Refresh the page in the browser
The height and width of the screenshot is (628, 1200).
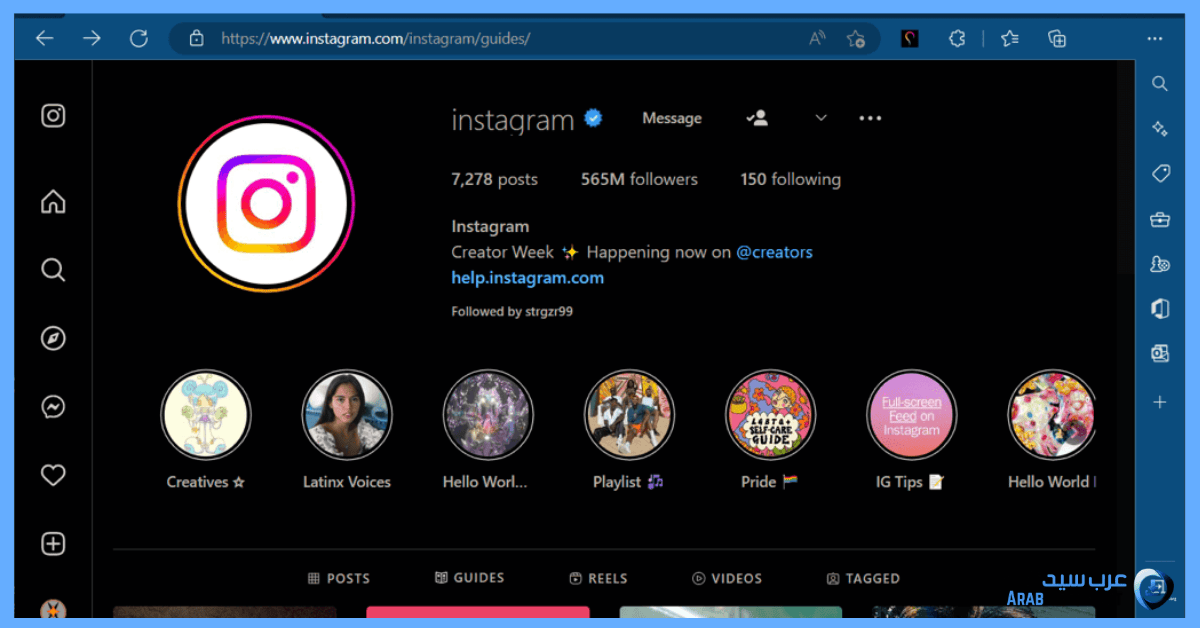(x=139, y=39)
